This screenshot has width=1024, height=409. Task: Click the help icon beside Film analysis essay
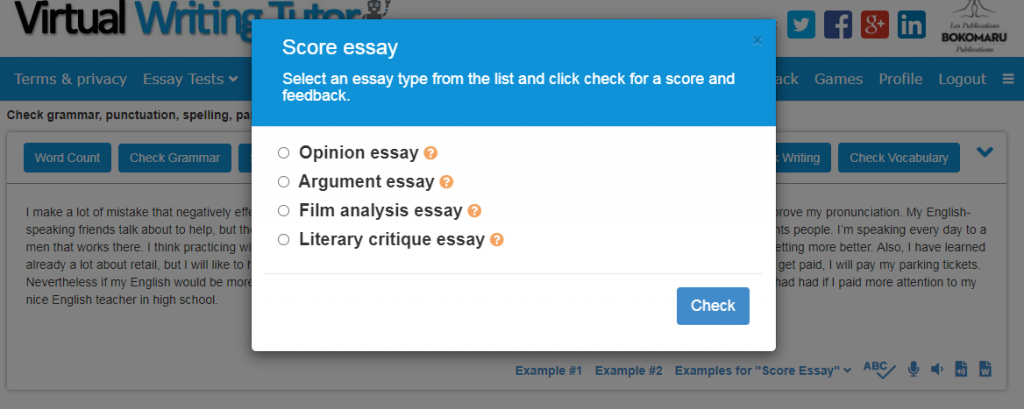point(475,210)
